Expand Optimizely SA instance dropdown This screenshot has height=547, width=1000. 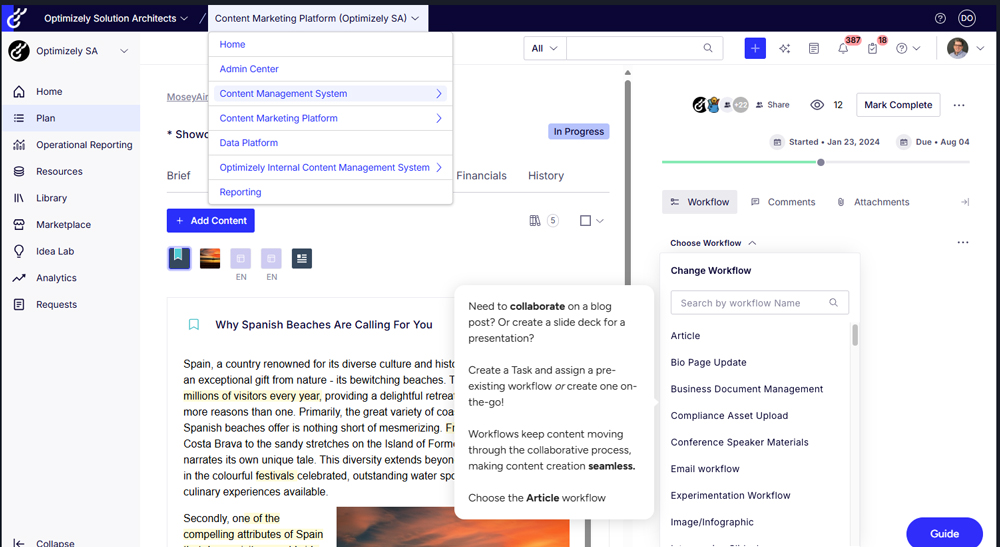(124, 51)
